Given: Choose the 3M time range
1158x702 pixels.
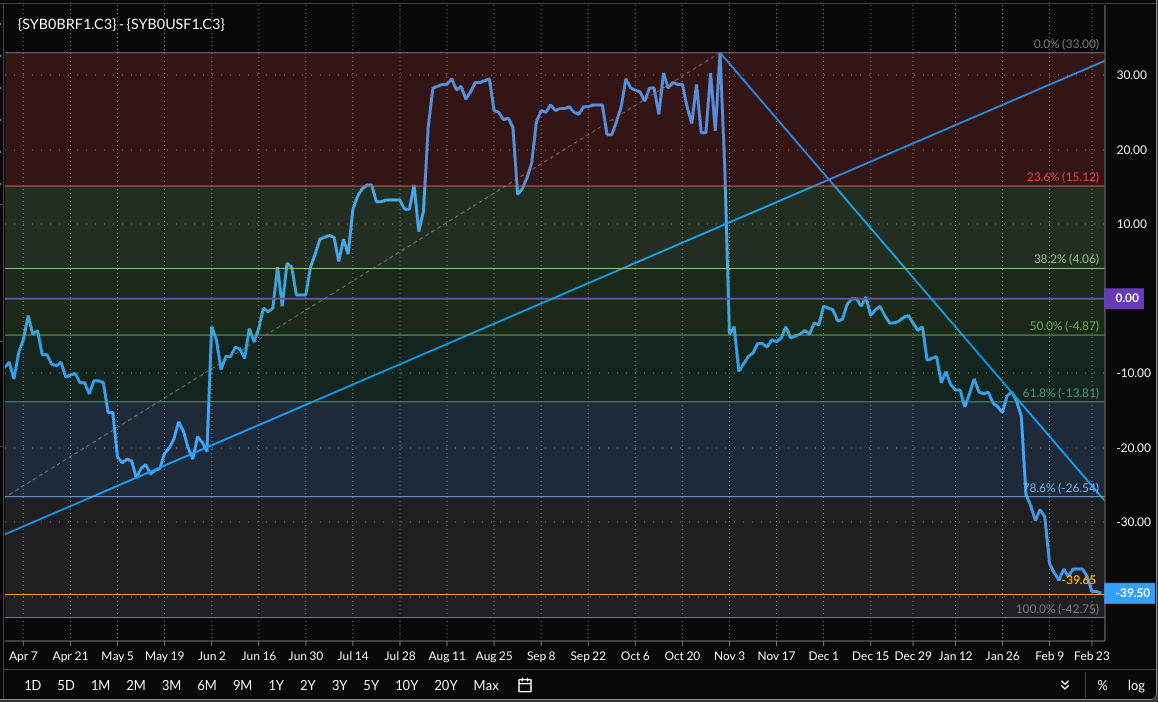Looking at the screenshot, I should pyautogui.click(x=171, y=685).
